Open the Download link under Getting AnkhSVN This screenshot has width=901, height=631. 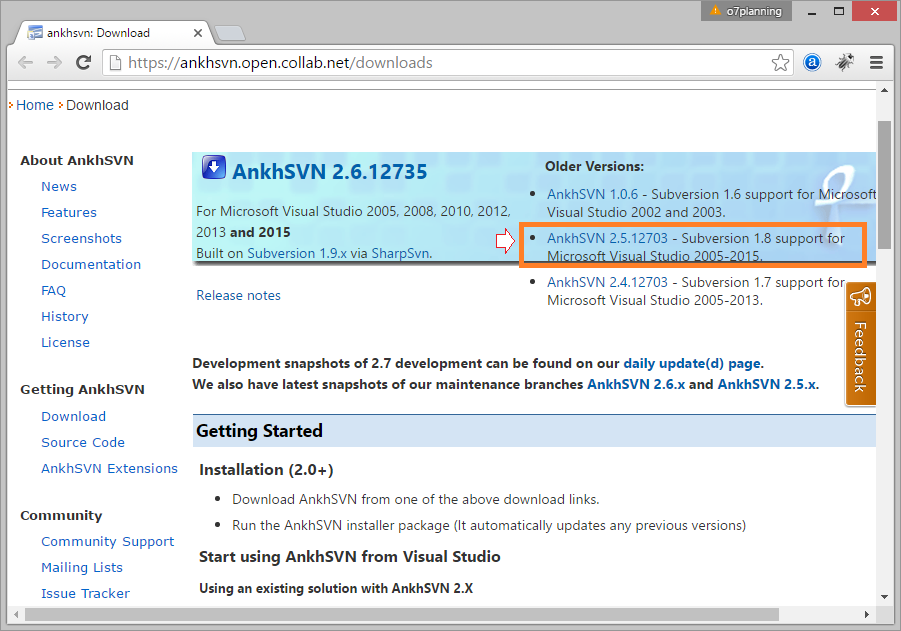tap(74, 416)
